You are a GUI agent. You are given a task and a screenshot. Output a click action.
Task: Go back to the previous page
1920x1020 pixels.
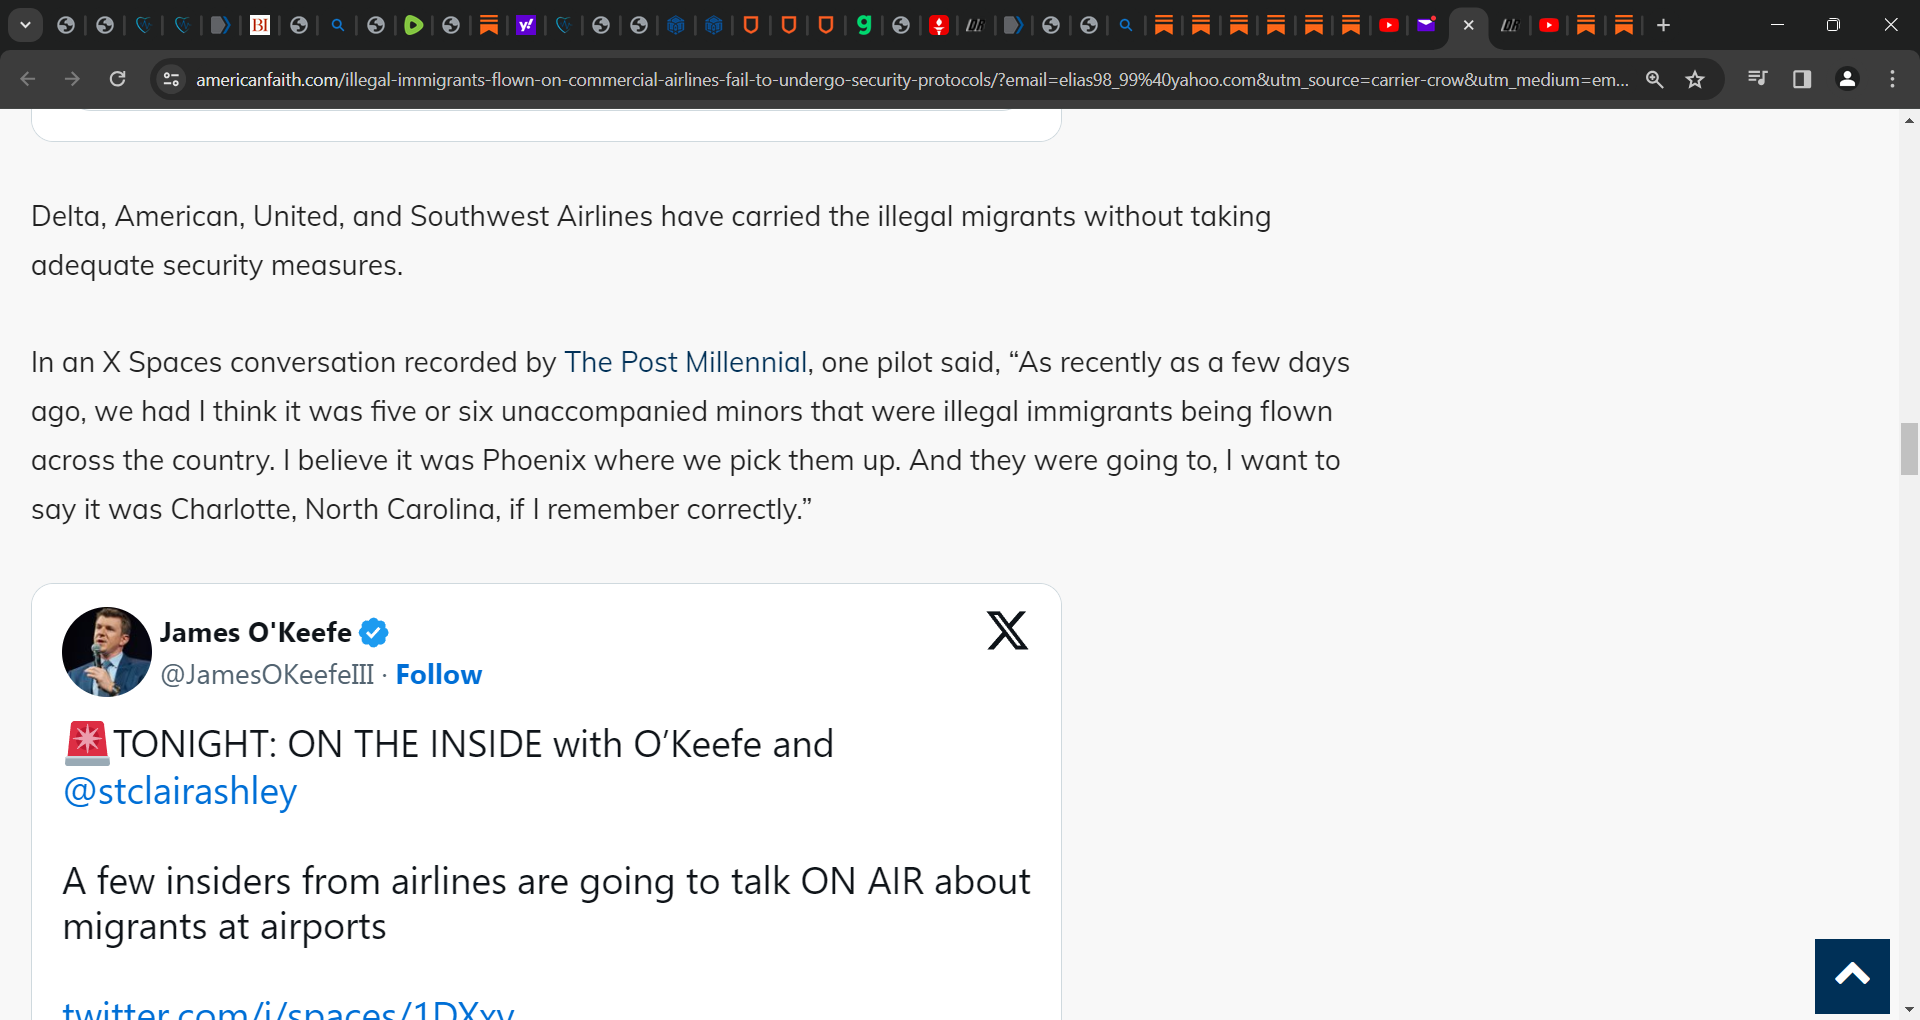pos(28,79)
